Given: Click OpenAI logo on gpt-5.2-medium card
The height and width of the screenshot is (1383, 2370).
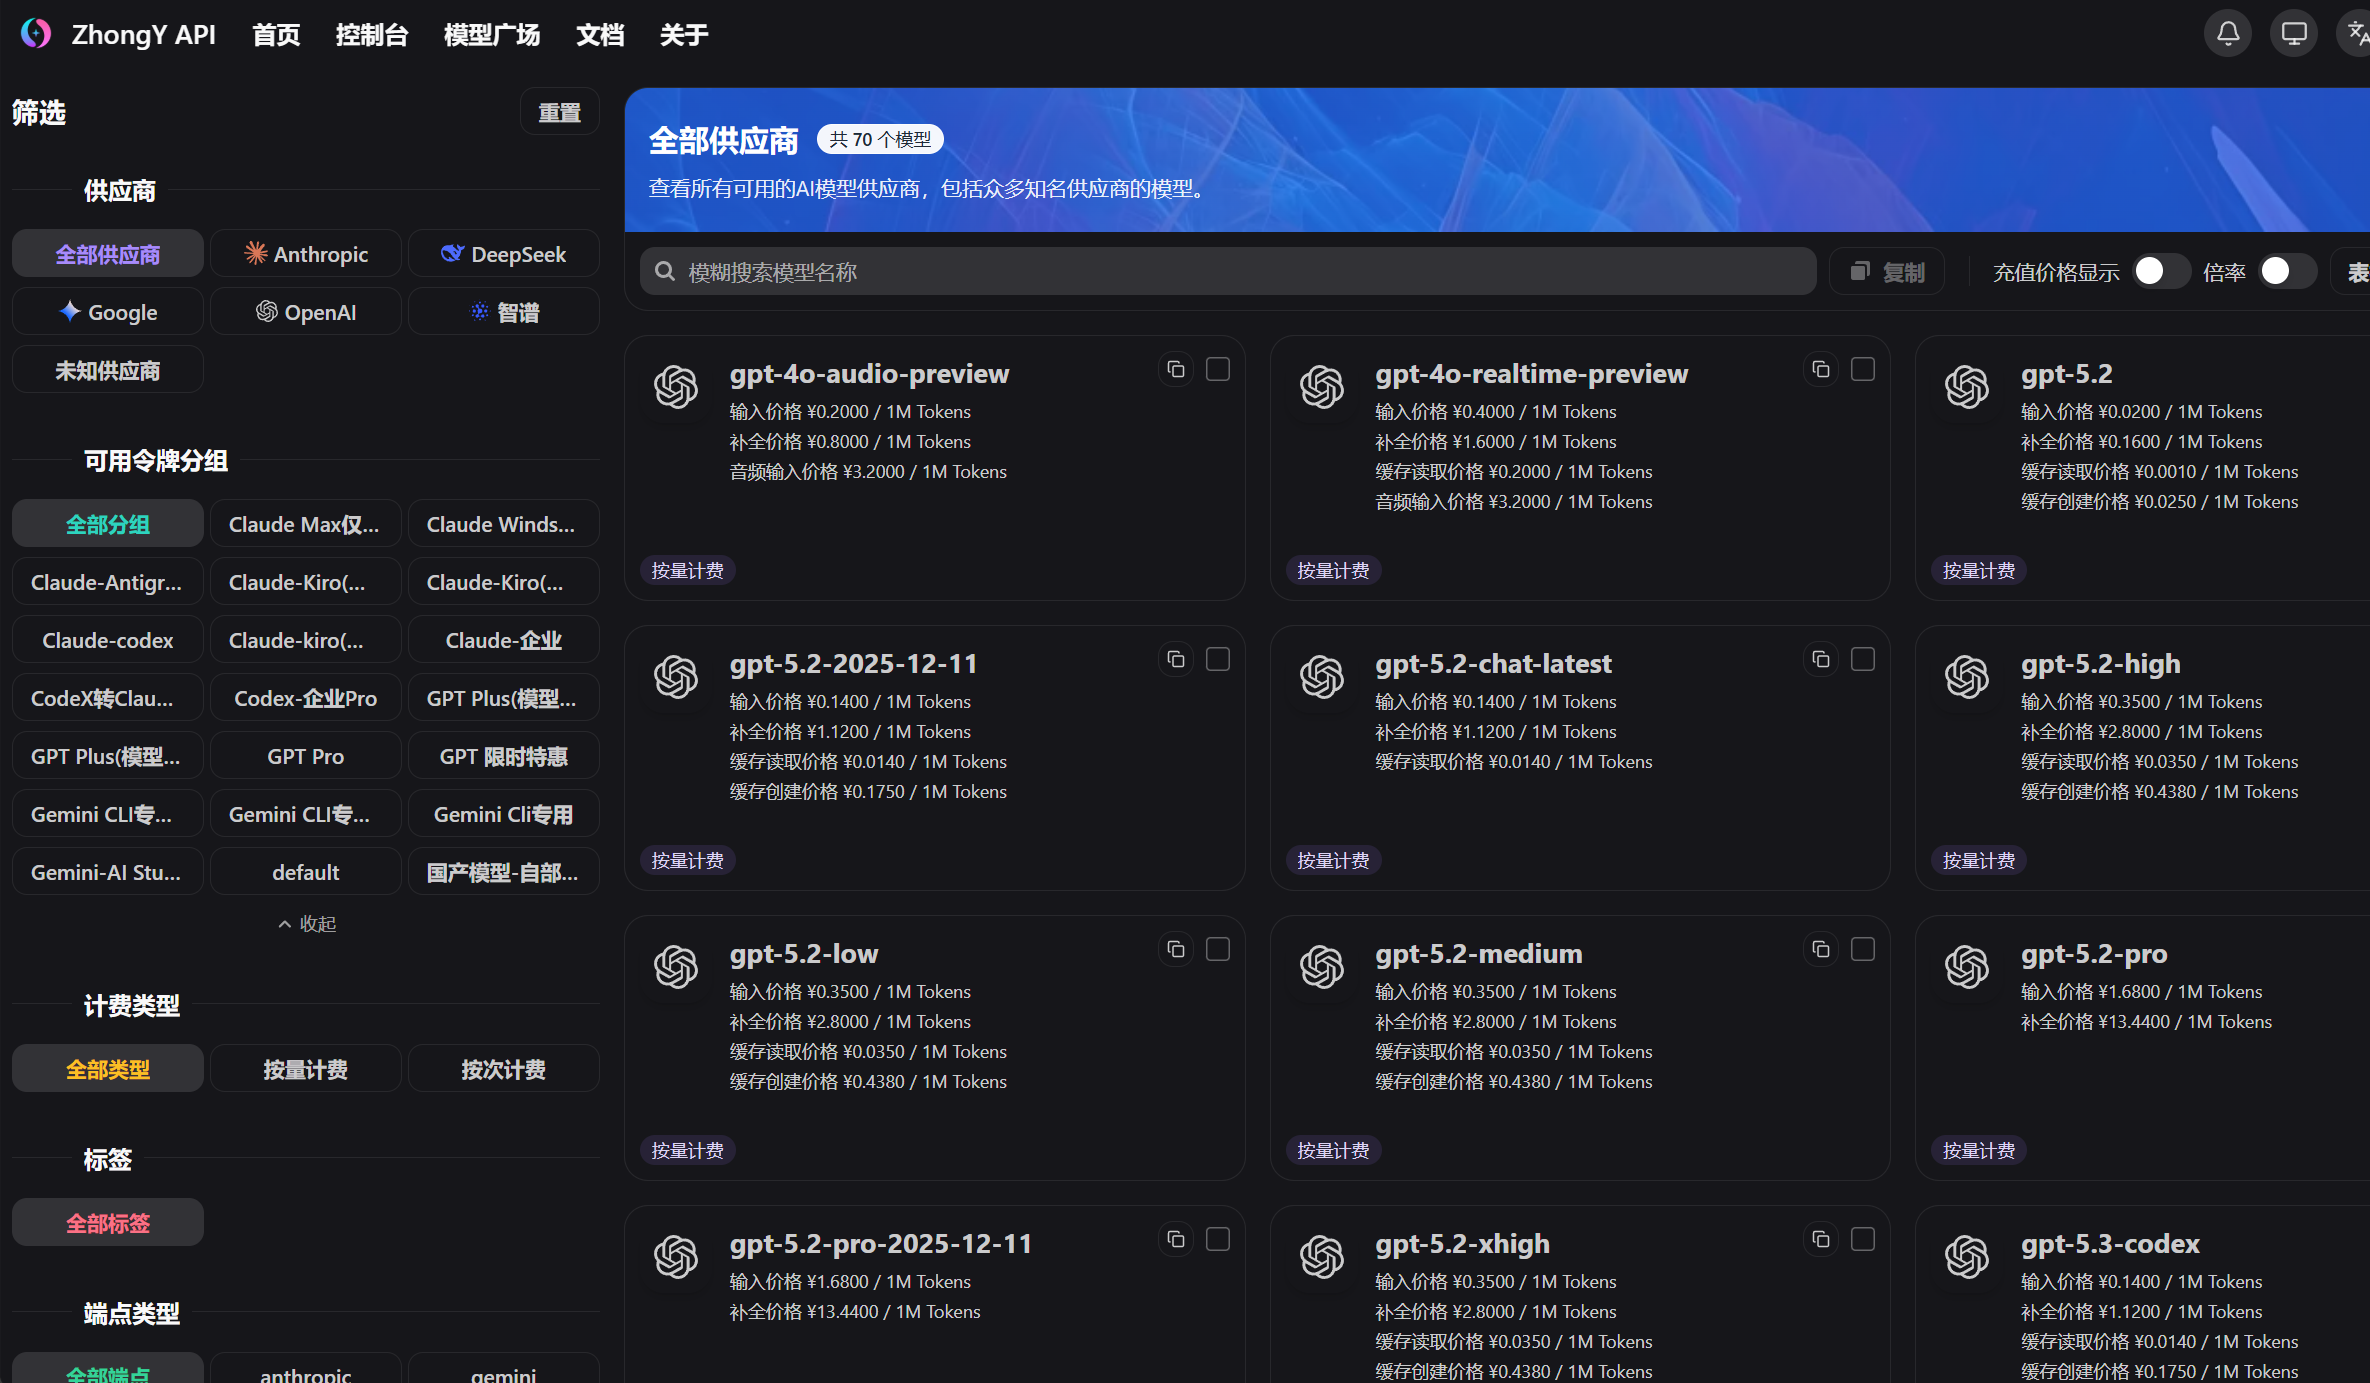Looking at the screenshot, I should [x=1322, y=967].
